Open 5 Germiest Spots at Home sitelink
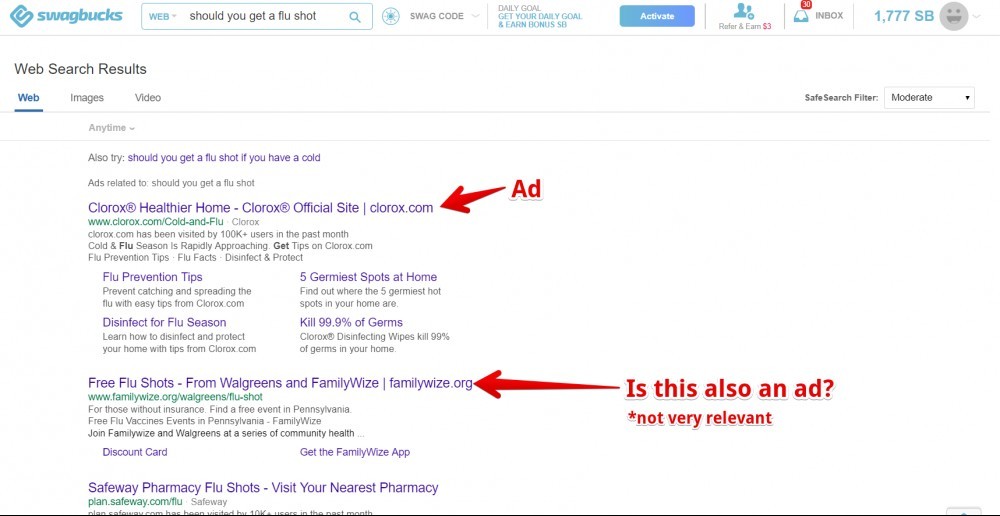 368,277
